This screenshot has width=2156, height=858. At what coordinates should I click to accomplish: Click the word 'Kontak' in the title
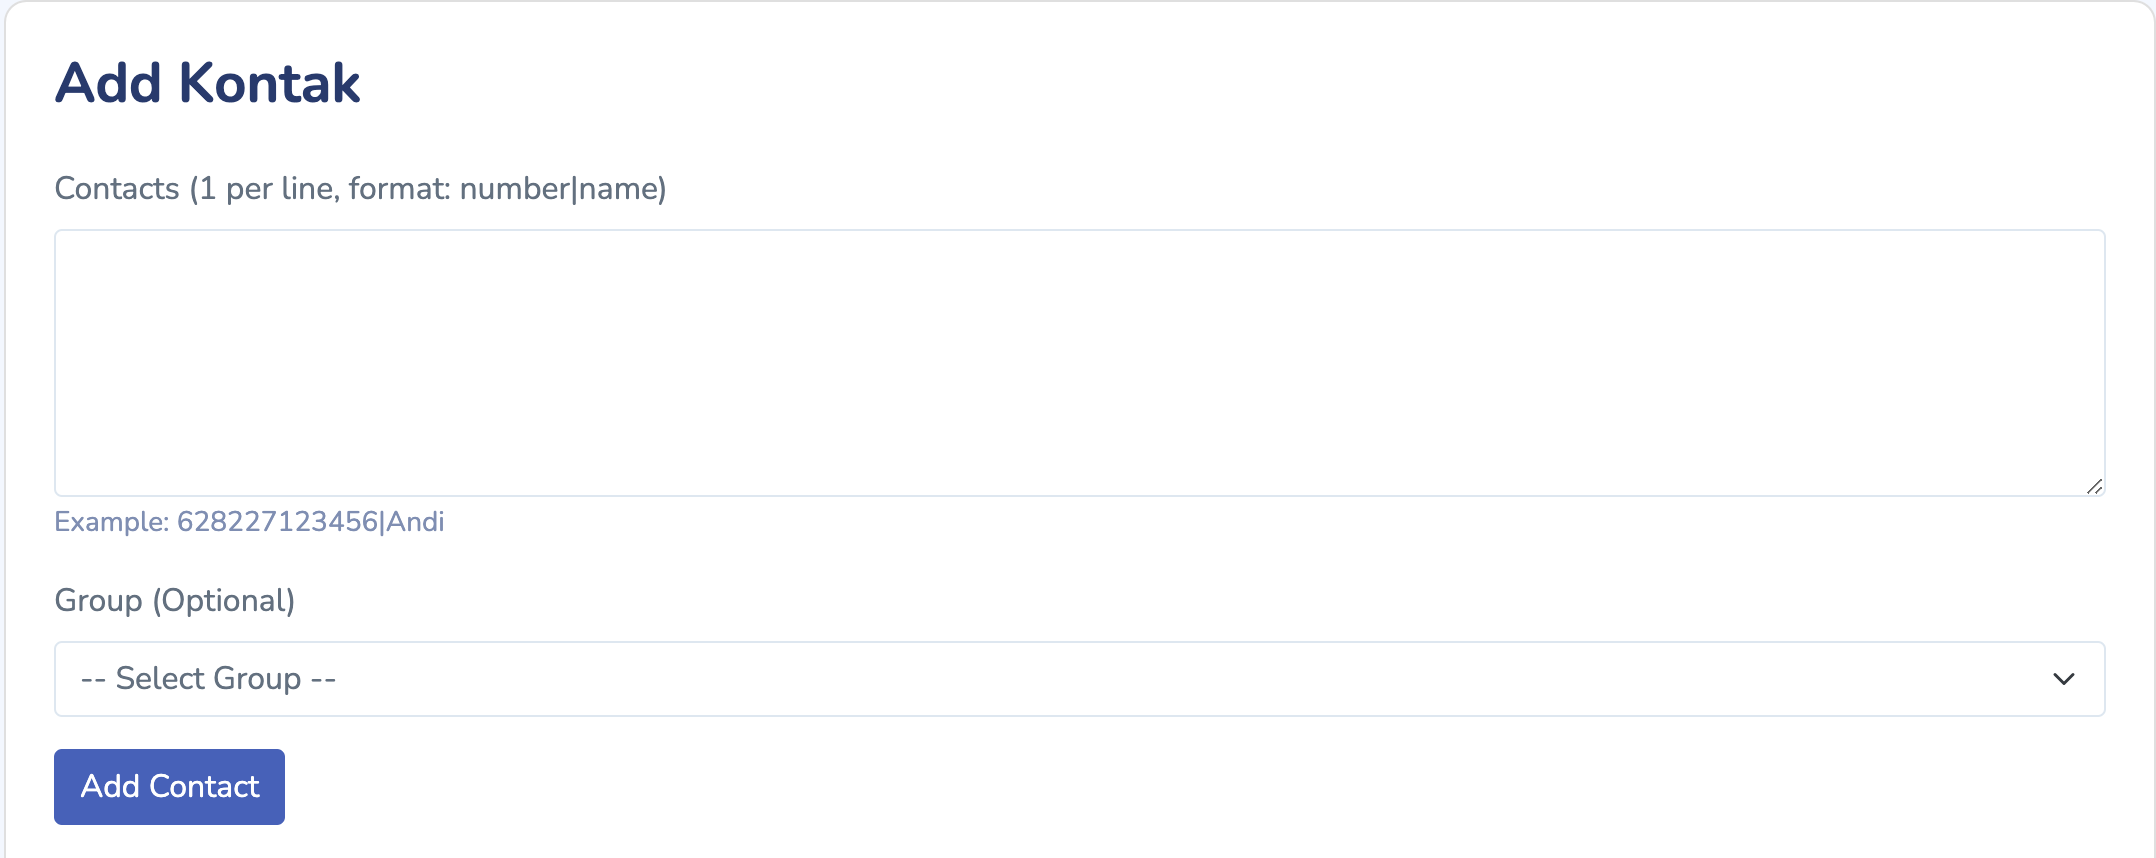coord(269,83)
